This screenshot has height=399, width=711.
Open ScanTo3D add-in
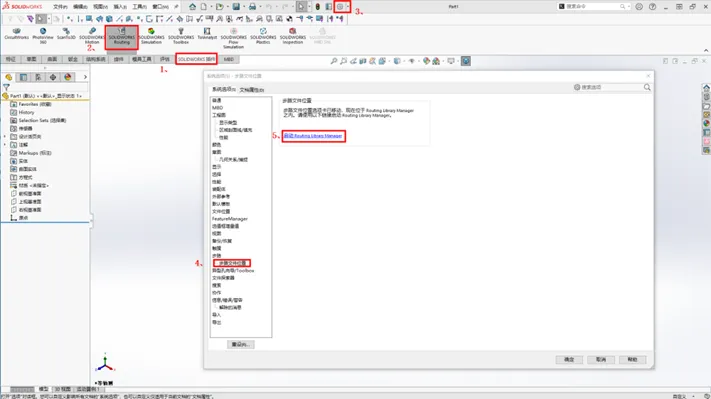[x=66, y=34]
